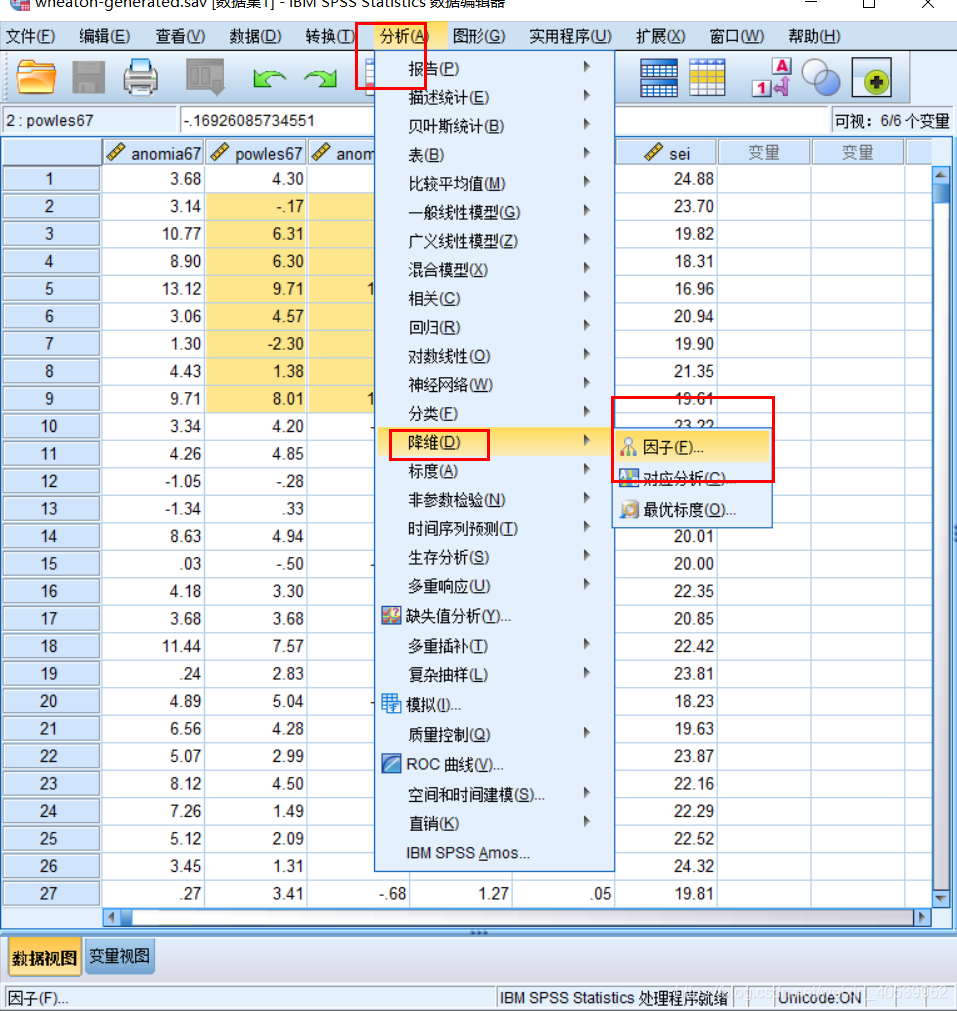Open the 编辑(E) menu
The height and width of the screenshot is (1011, 957).
(104, 36)
